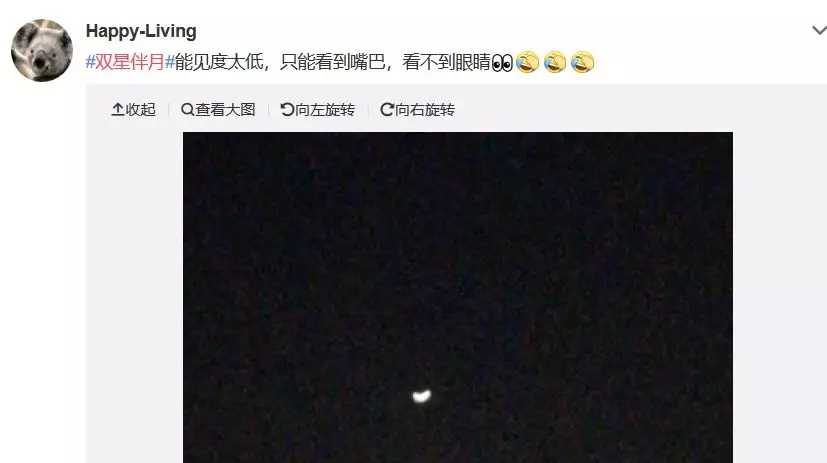Click the last laughing-crying emoji
827x463 pixels.
point(582,62)
